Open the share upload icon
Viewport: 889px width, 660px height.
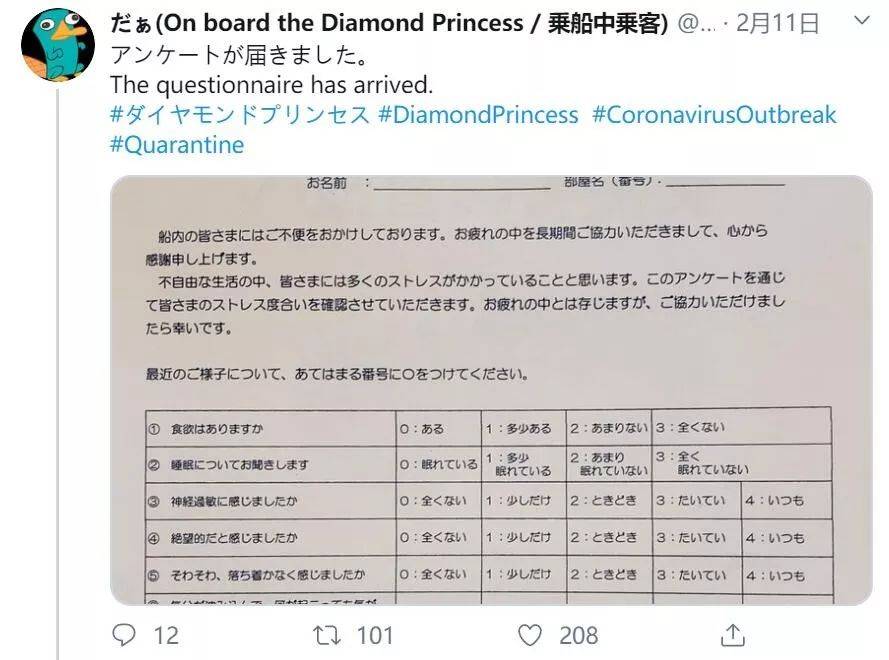733,635
